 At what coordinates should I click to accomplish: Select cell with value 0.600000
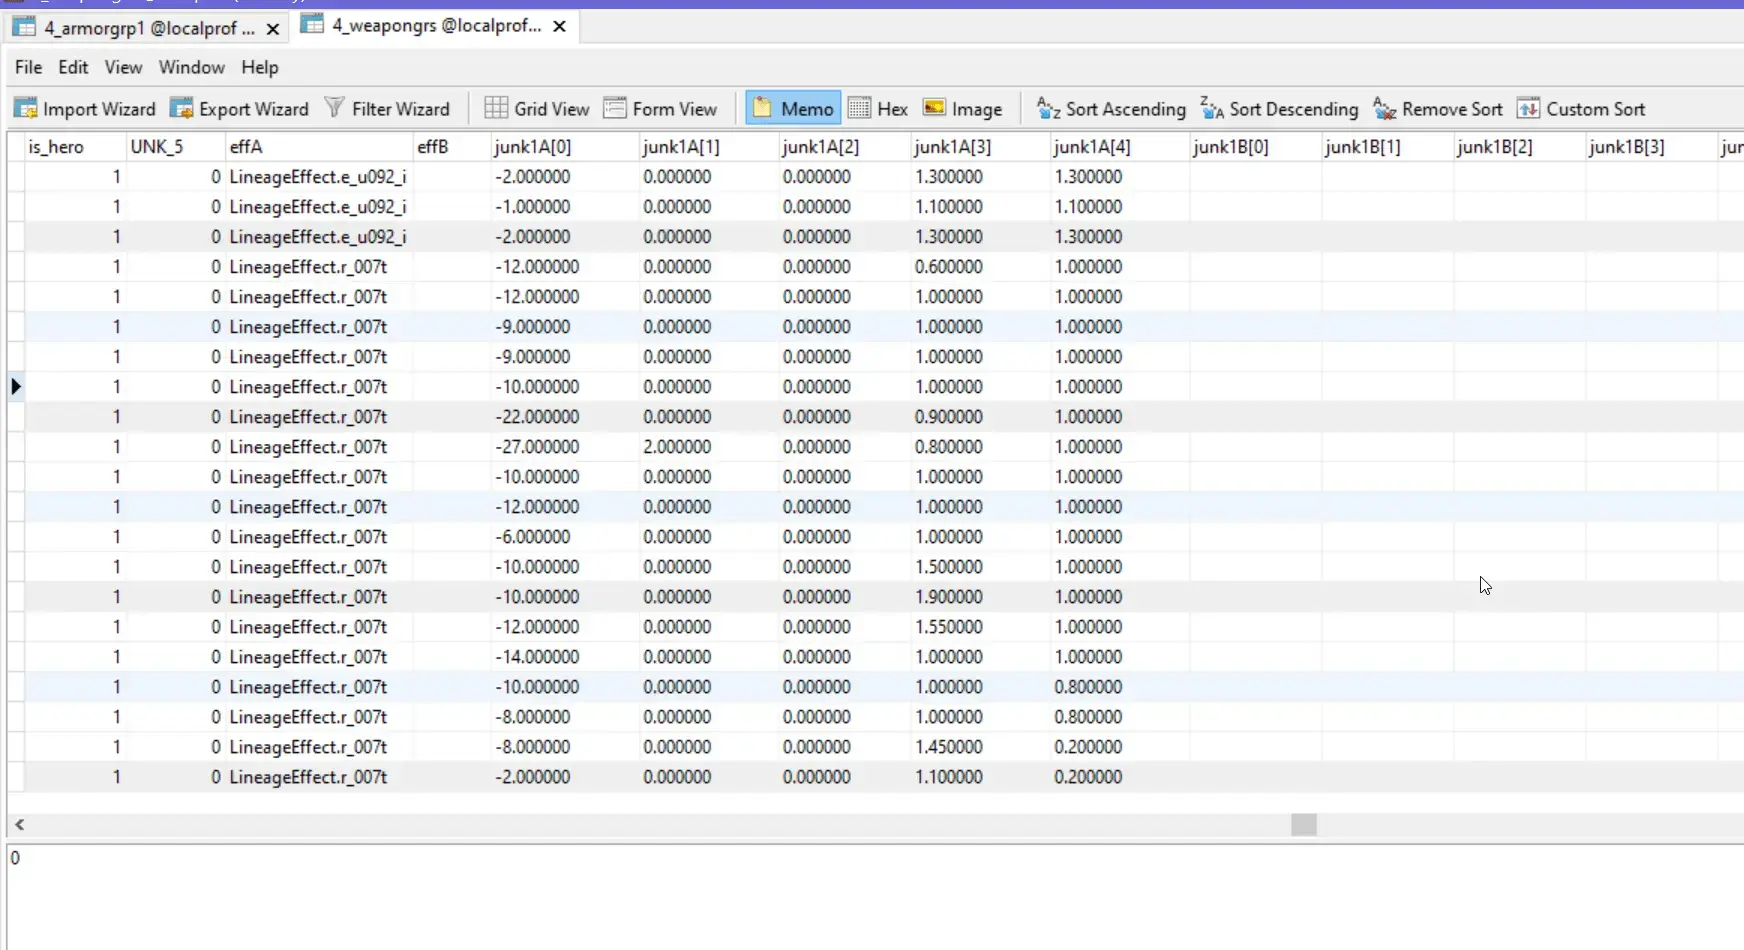pos(980,267)
